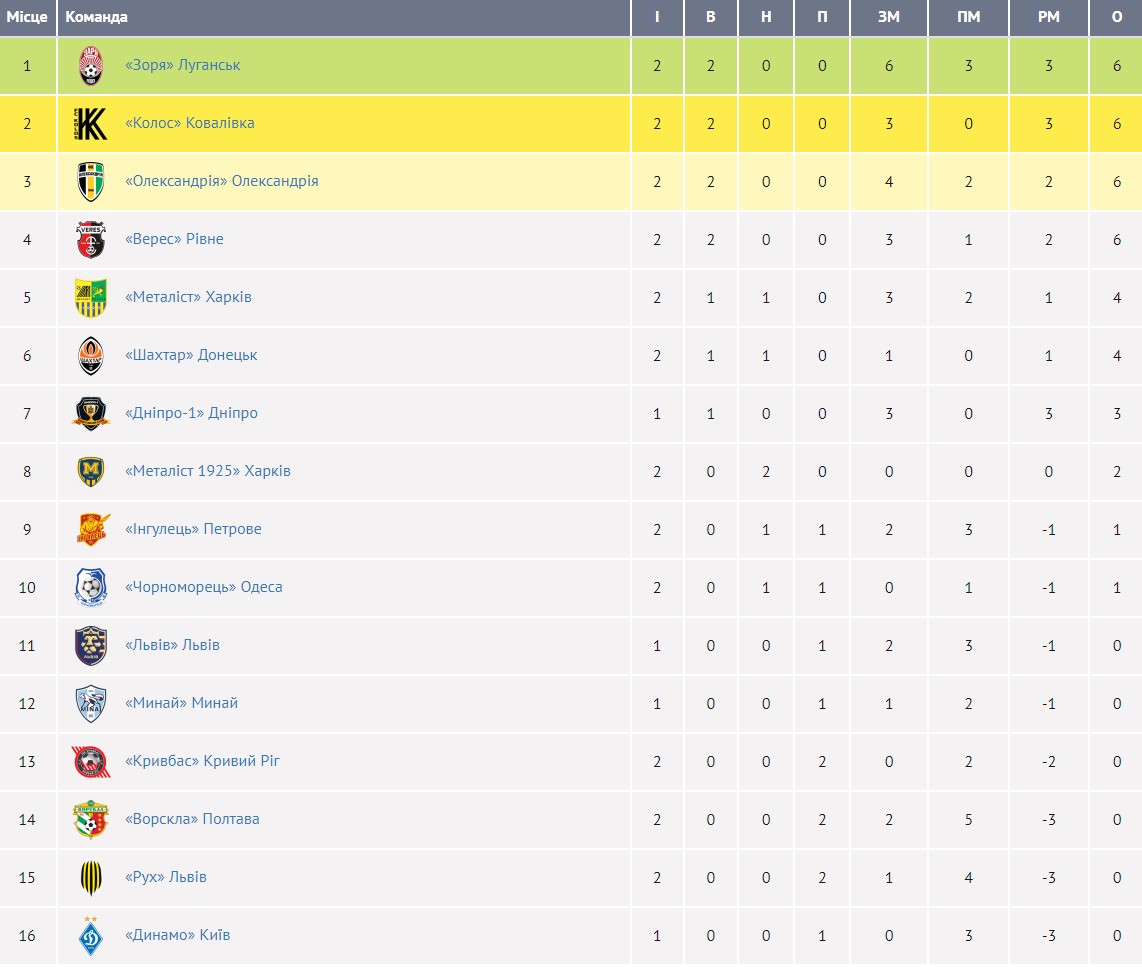The image size is (1142, 967).
Task: Click the Zorya Luhansk club crest
Action: coord(91,66)
